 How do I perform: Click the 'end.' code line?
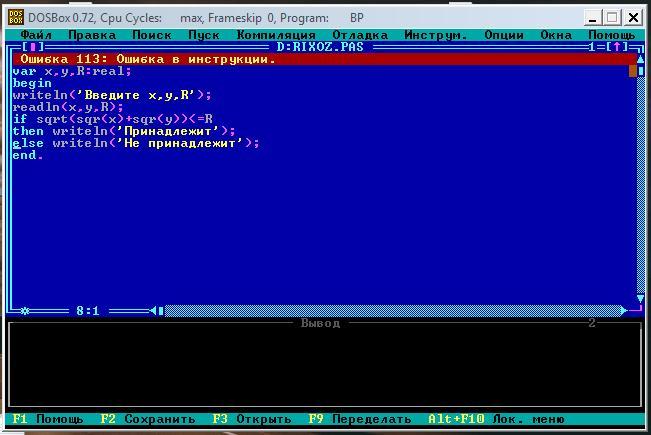pyautogui.click(x=28, y=155)
